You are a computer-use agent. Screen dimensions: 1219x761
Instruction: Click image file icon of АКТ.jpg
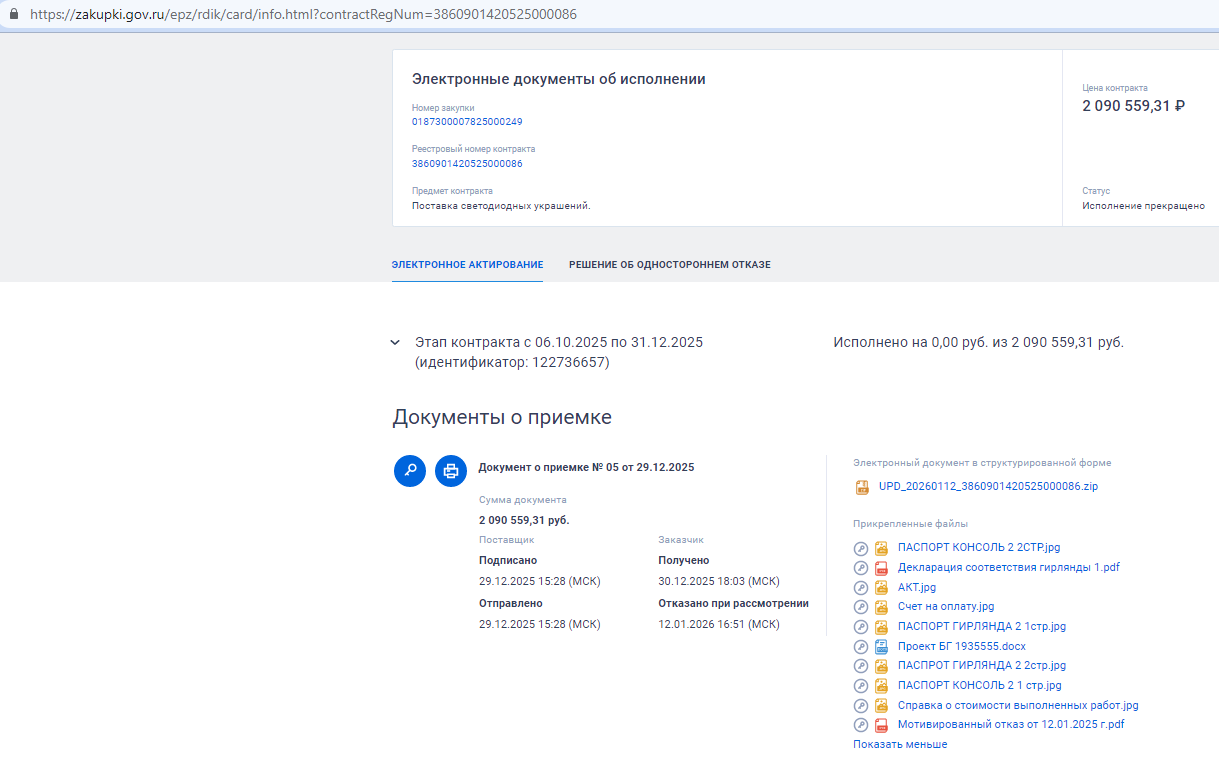pos(881,587)
